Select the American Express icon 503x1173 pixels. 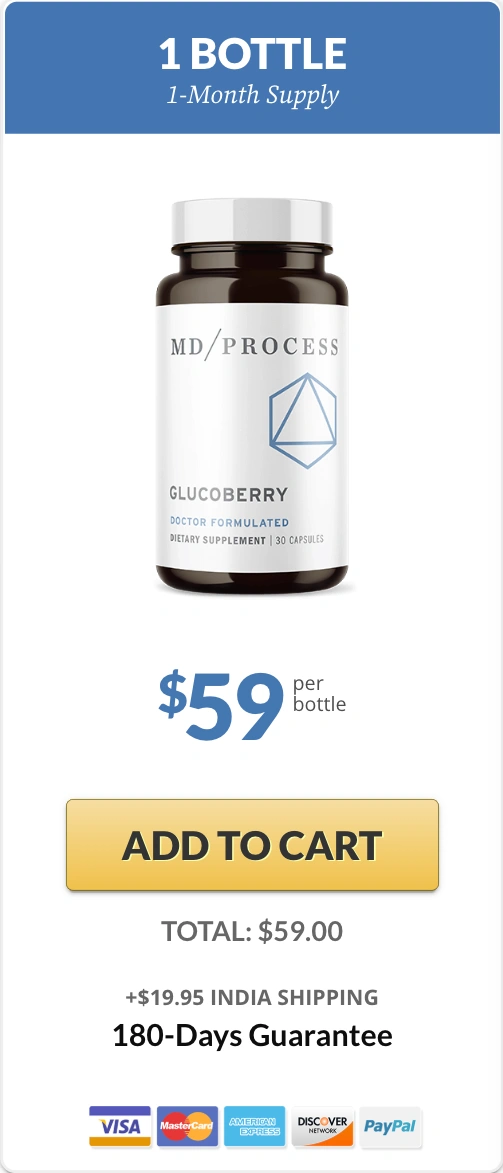[254, 1127]
